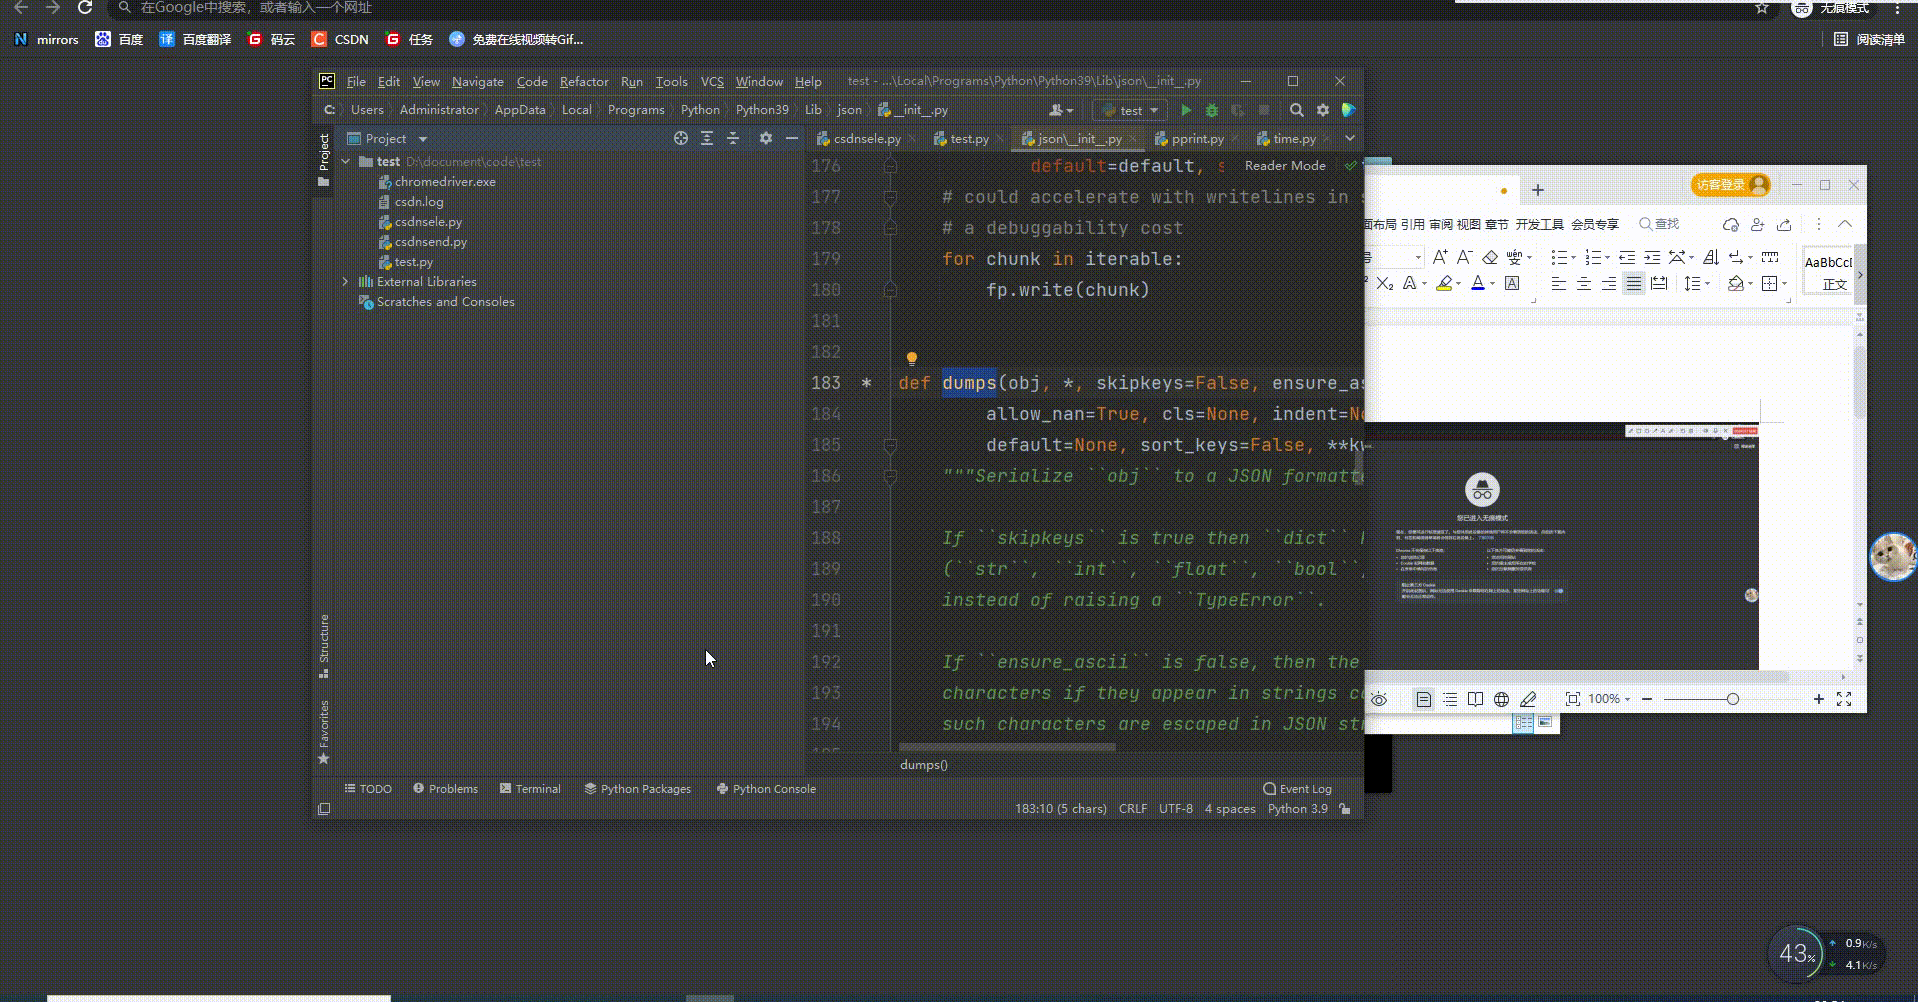This screenshot has height=1002, width=1918.
Task: Collapse the WPS ribbon chevron
Action: [1845, 224]
